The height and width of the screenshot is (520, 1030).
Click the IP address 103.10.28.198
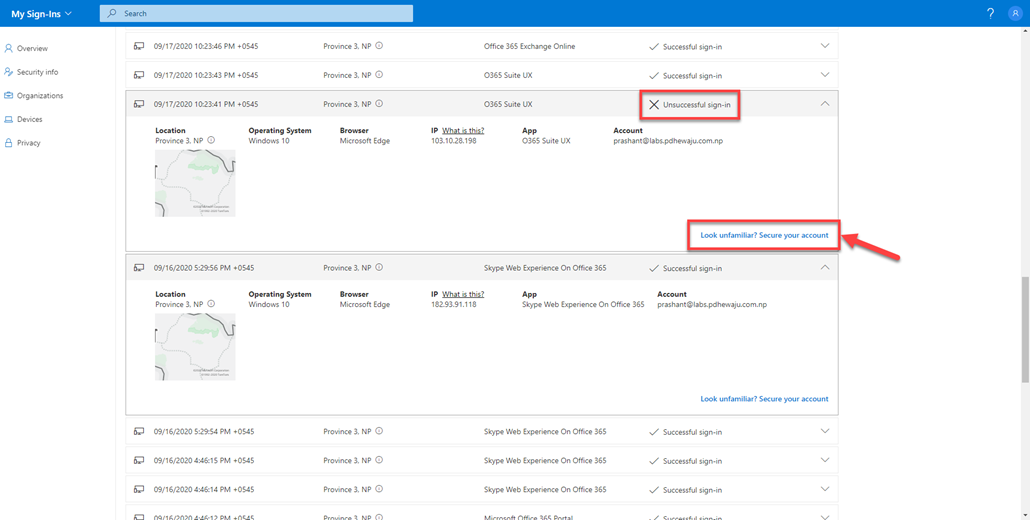pyautogui.click(x=453, y=141)
